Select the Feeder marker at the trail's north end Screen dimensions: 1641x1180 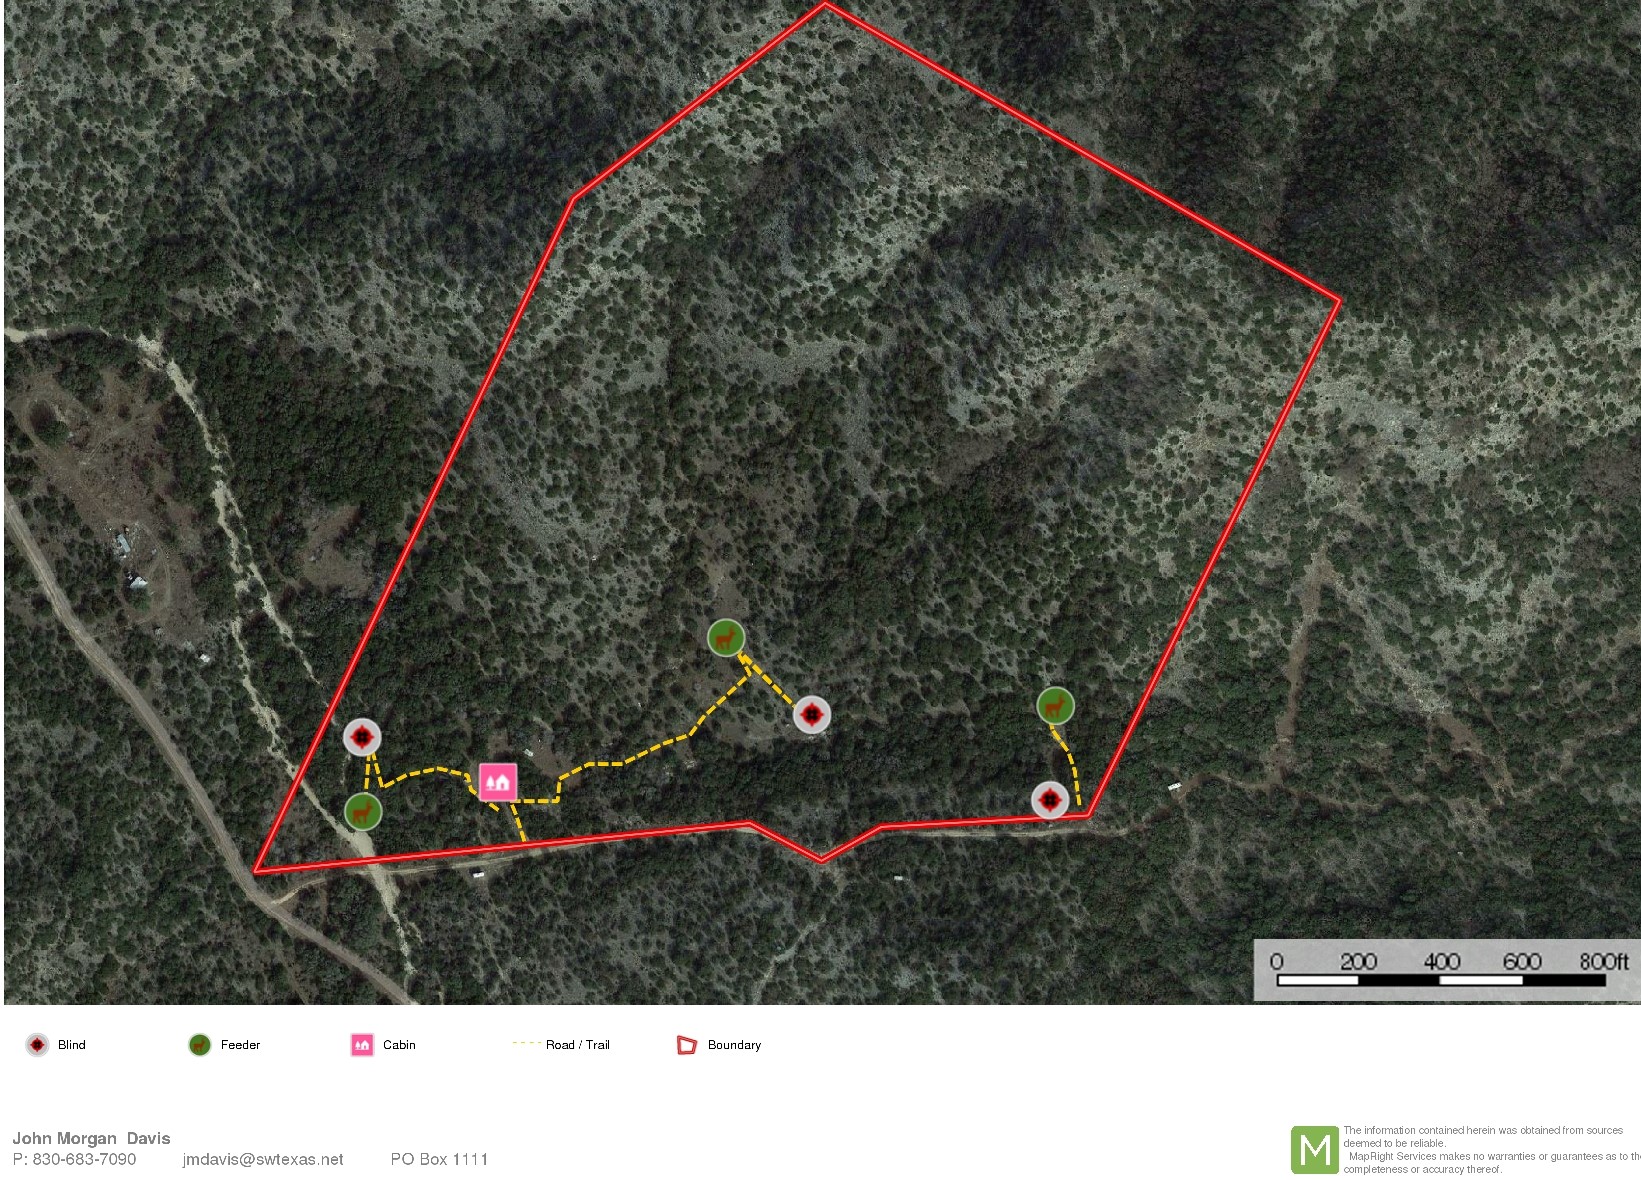(x=726, y=637)
